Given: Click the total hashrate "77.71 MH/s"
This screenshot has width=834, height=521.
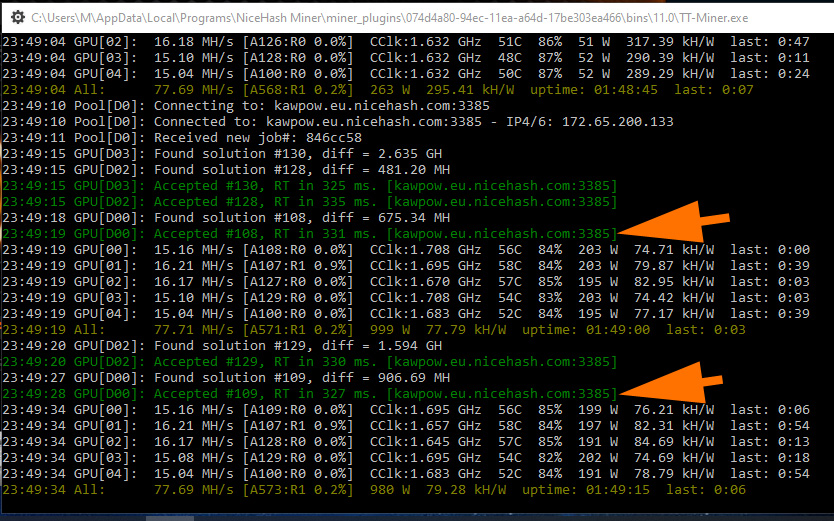Looking at the screenshot, I should (194, 329).
